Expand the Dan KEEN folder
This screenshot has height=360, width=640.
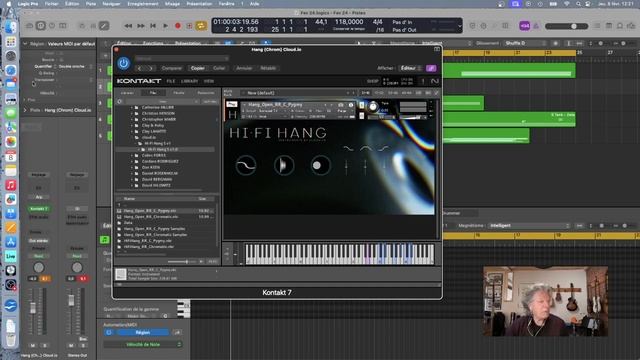tap(132, 167)
